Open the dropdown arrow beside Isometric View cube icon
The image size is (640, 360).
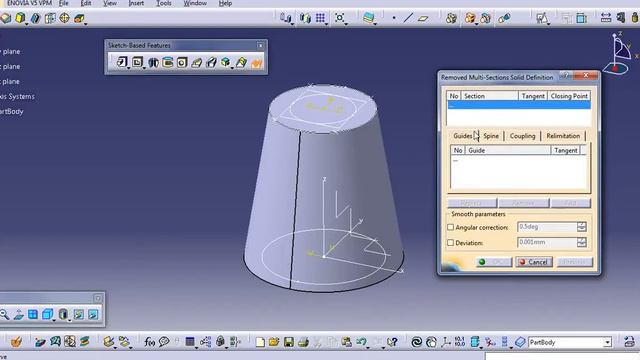[x=54, y=320]
